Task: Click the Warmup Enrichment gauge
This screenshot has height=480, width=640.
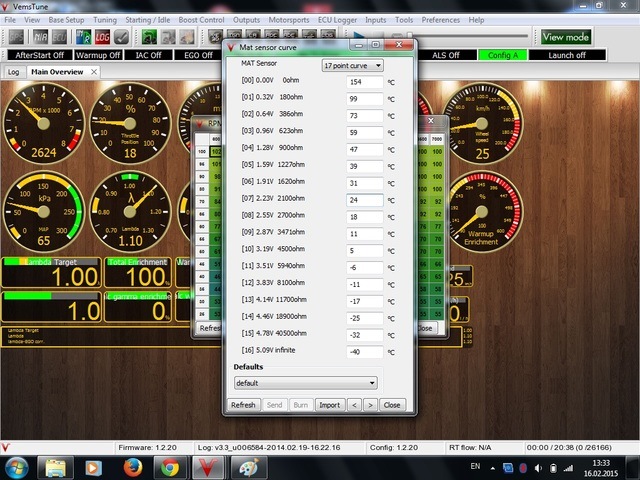Action: tap(482, 211)
